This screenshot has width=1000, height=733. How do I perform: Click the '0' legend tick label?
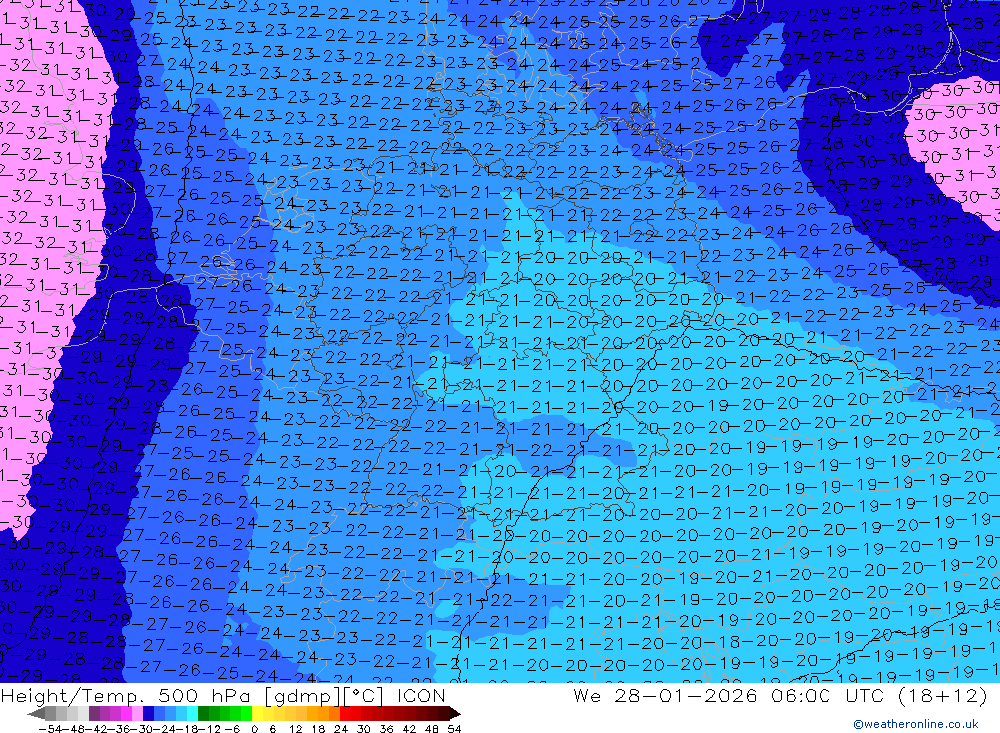(254, 729)
